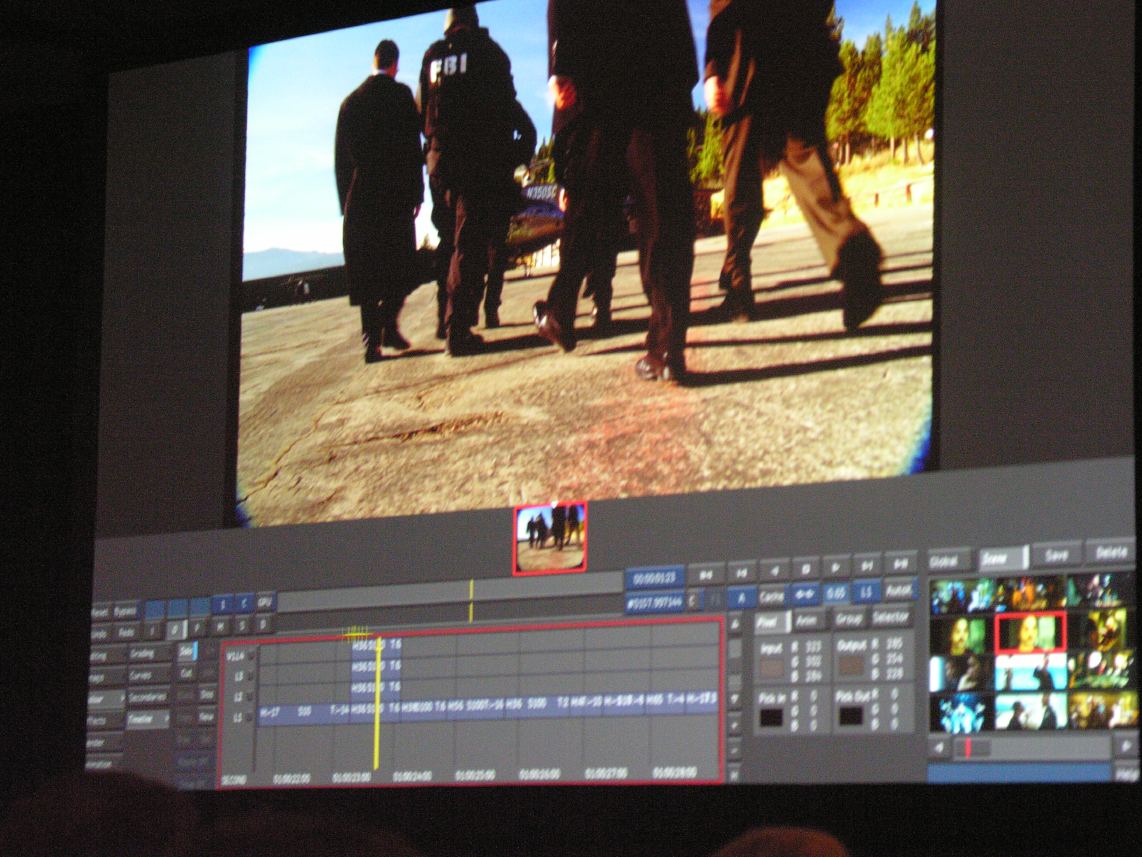Select the top-left gallery thumbnail
The image size is (1142, 857).
(x=961, y=597)
